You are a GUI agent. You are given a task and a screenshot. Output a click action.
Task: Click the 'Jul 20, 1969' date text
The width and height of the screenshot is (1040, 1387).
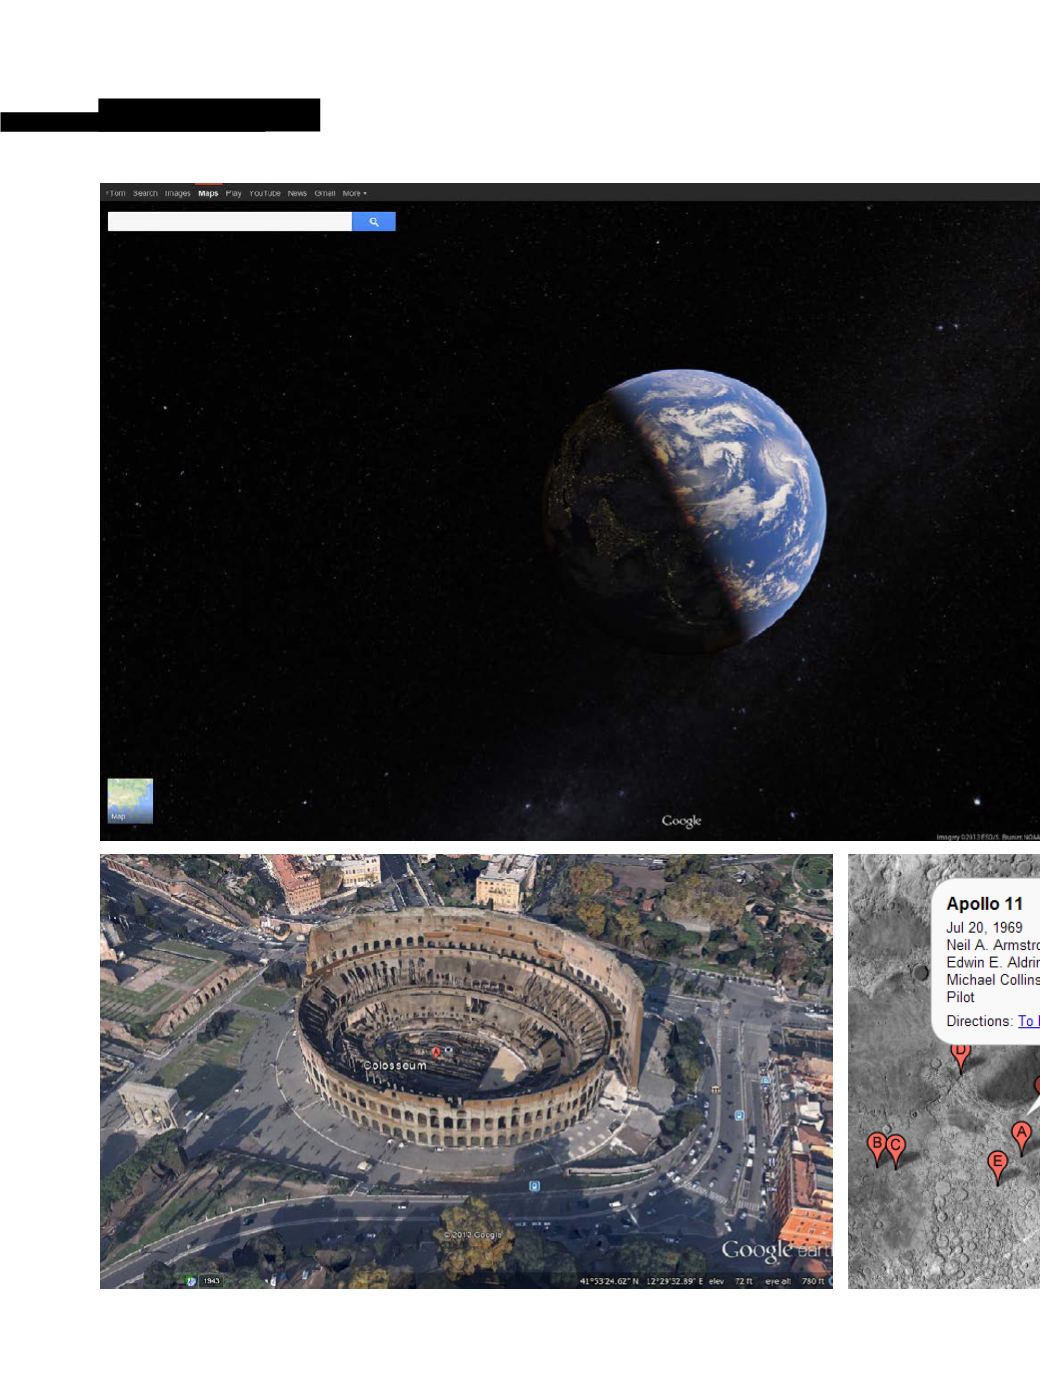984,928
